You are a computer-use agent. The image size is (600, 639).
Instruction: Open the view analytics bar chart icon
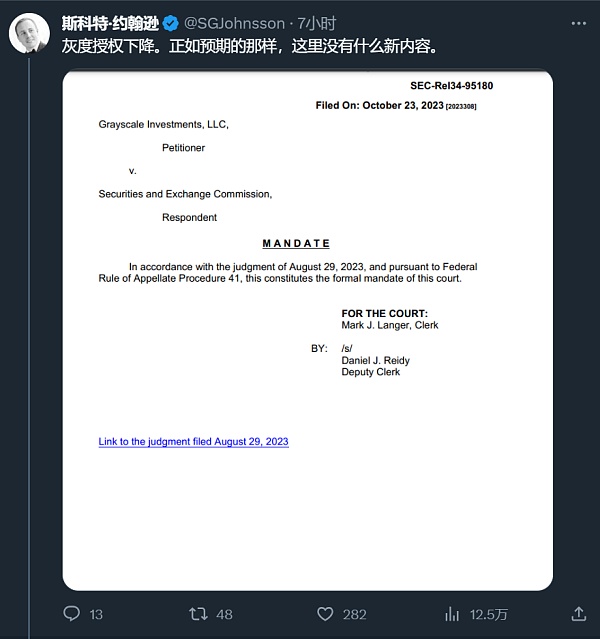pyautogui.click(x=452, y=614)
